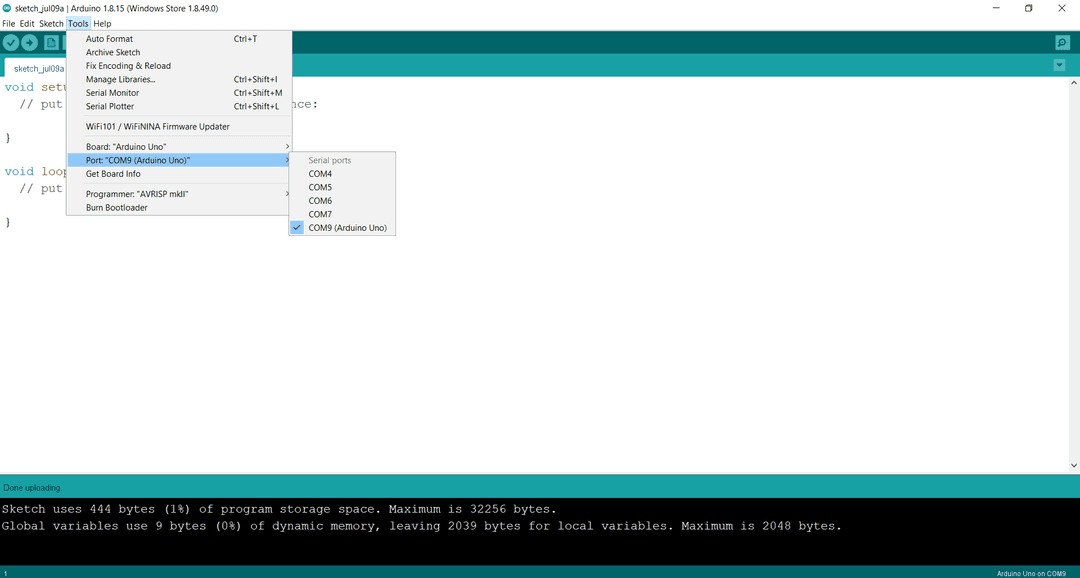Image resolution: width=1080 pixels, height=578 pixels.
Task: Expand Programmer: "AVRISP mkII" submenu
Action: 179,194
